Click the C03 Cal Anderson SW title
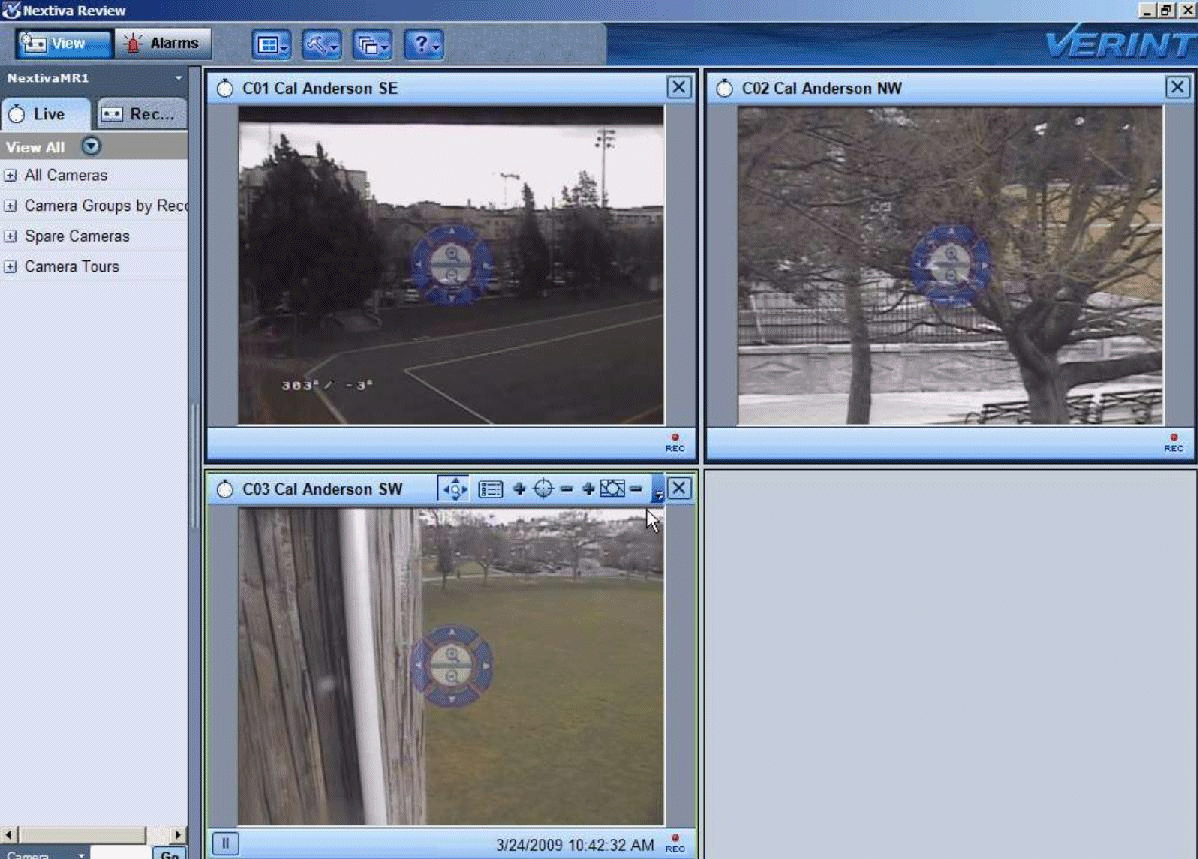Viewport: 1198px width, 859px height. tap(322, 489)
